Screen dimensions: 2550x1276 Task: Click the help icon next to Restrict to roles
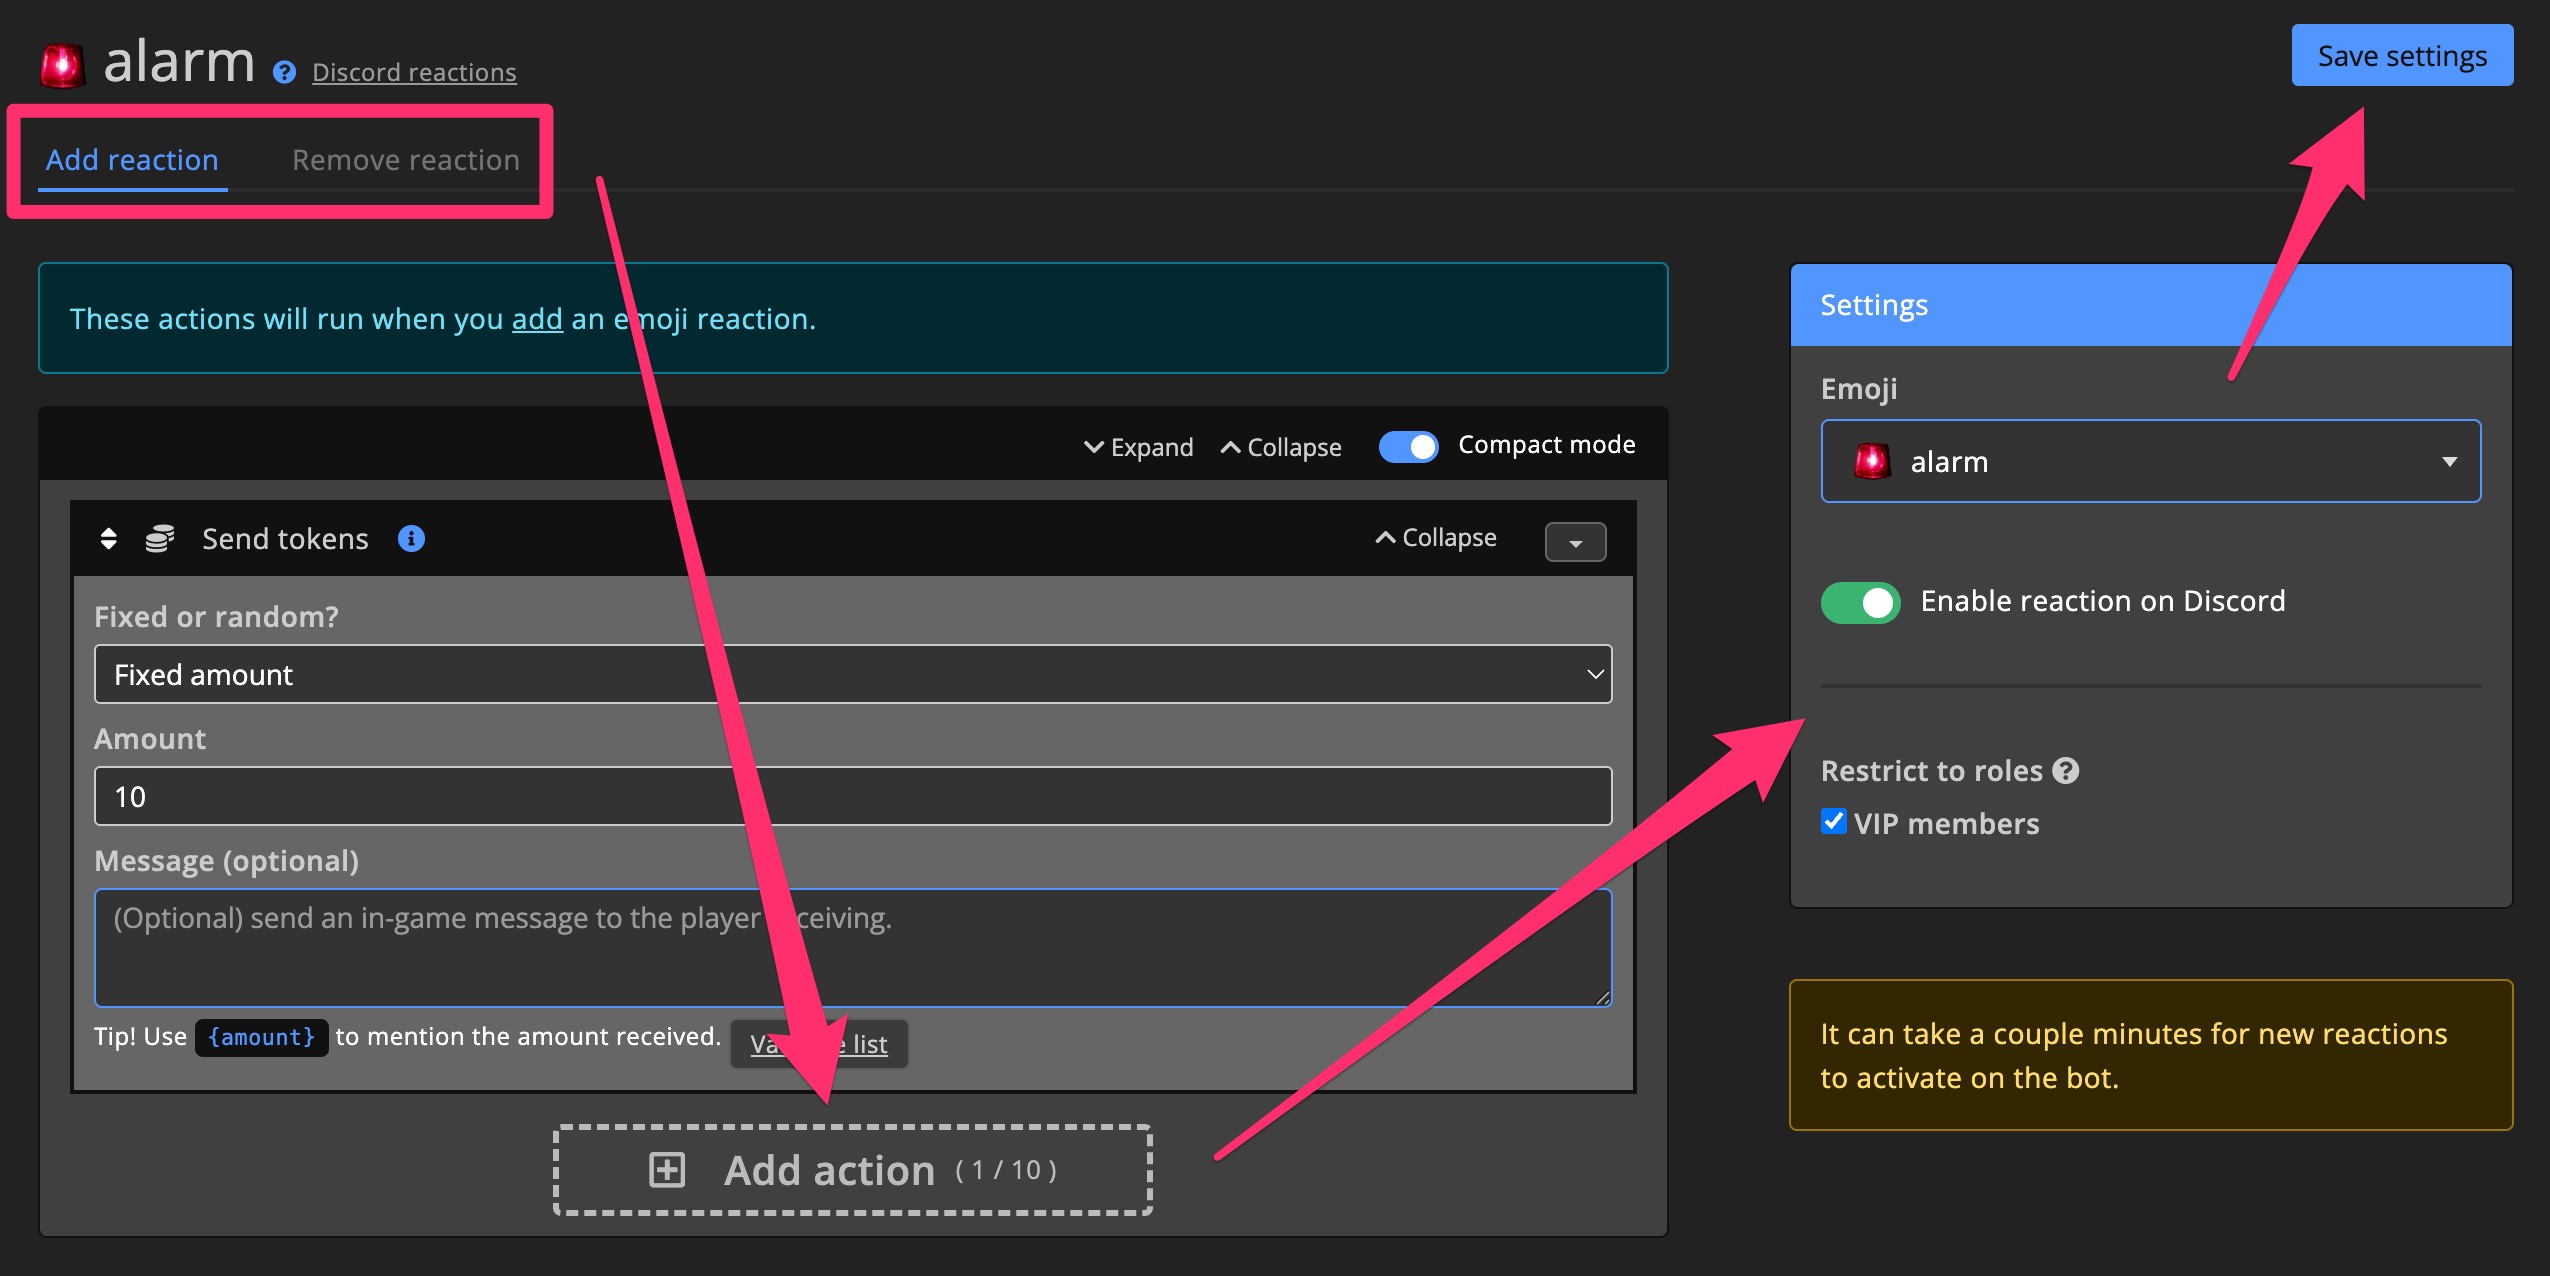[2065, 770]
